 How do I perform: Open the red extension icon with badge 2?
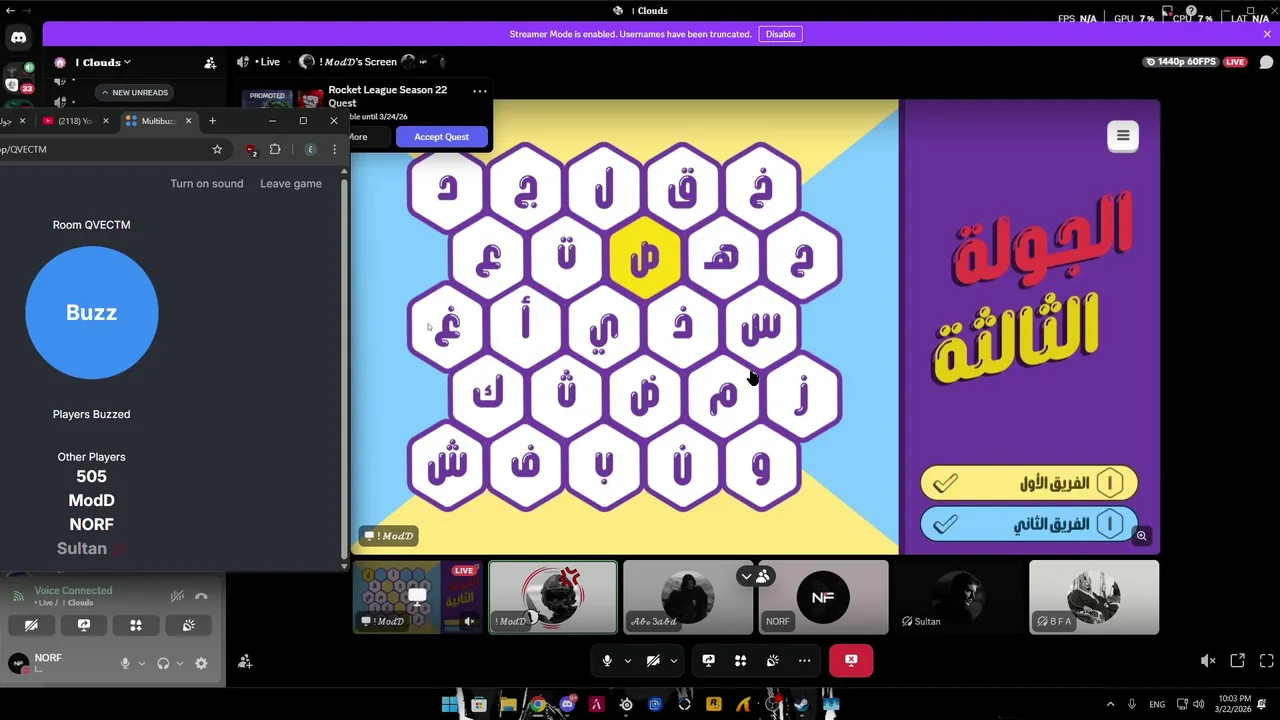click(251, 149)
